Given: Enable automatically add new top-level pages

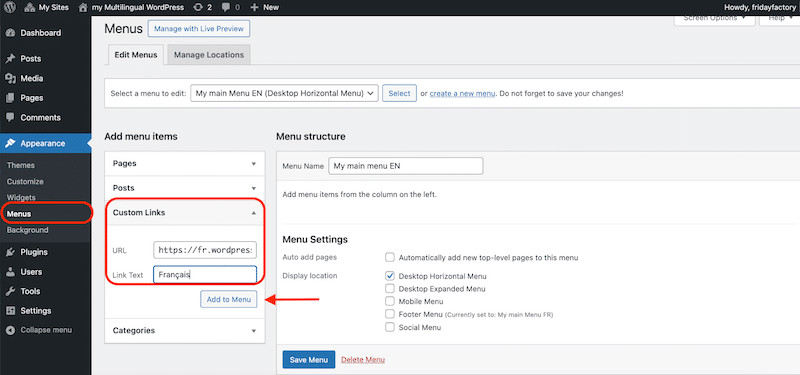Looking at the screenshot, I should (390, 257).
